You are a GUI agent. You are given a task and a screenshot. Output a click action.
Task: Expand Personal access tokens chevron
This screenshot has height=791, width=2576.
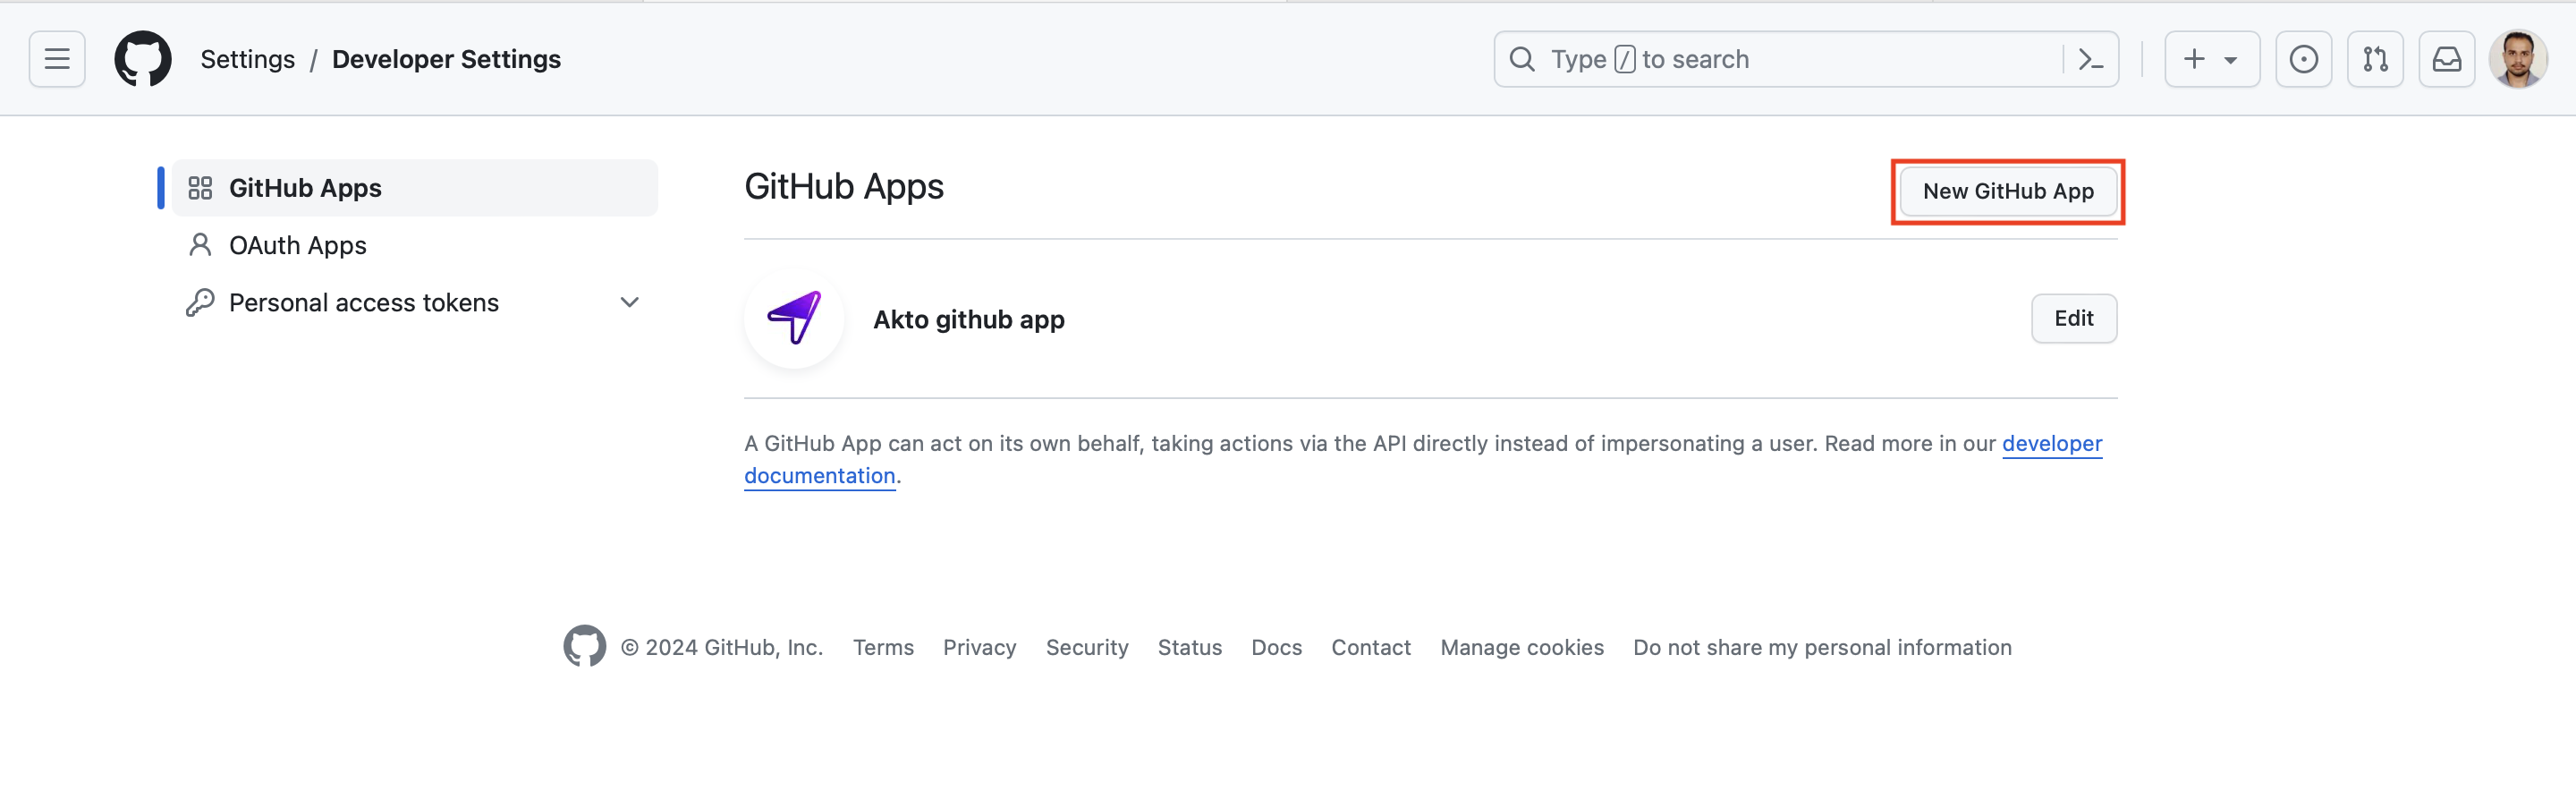tap(629, 302)
